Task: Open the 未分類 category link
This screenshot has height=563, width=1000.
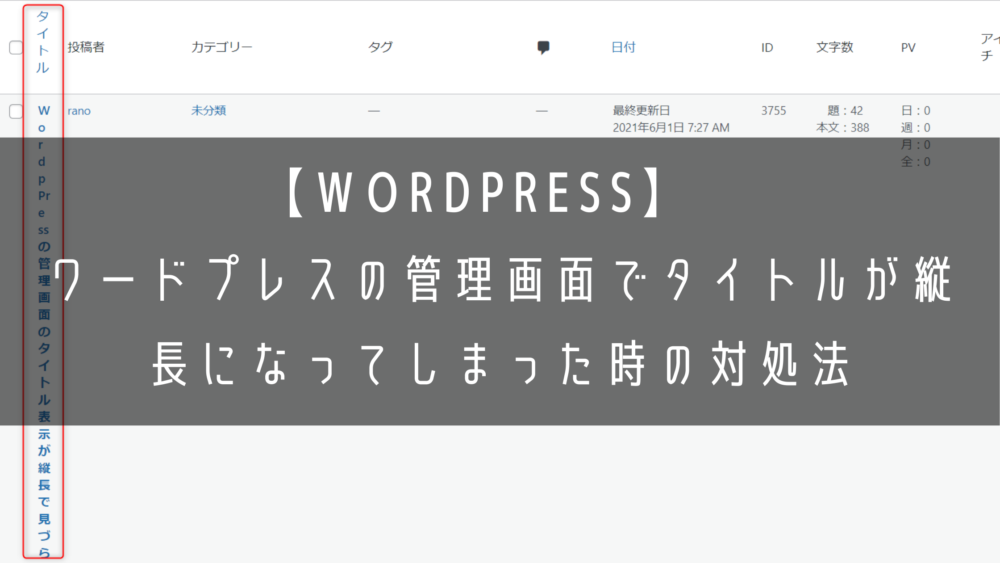Action: (x=209, y=110)
